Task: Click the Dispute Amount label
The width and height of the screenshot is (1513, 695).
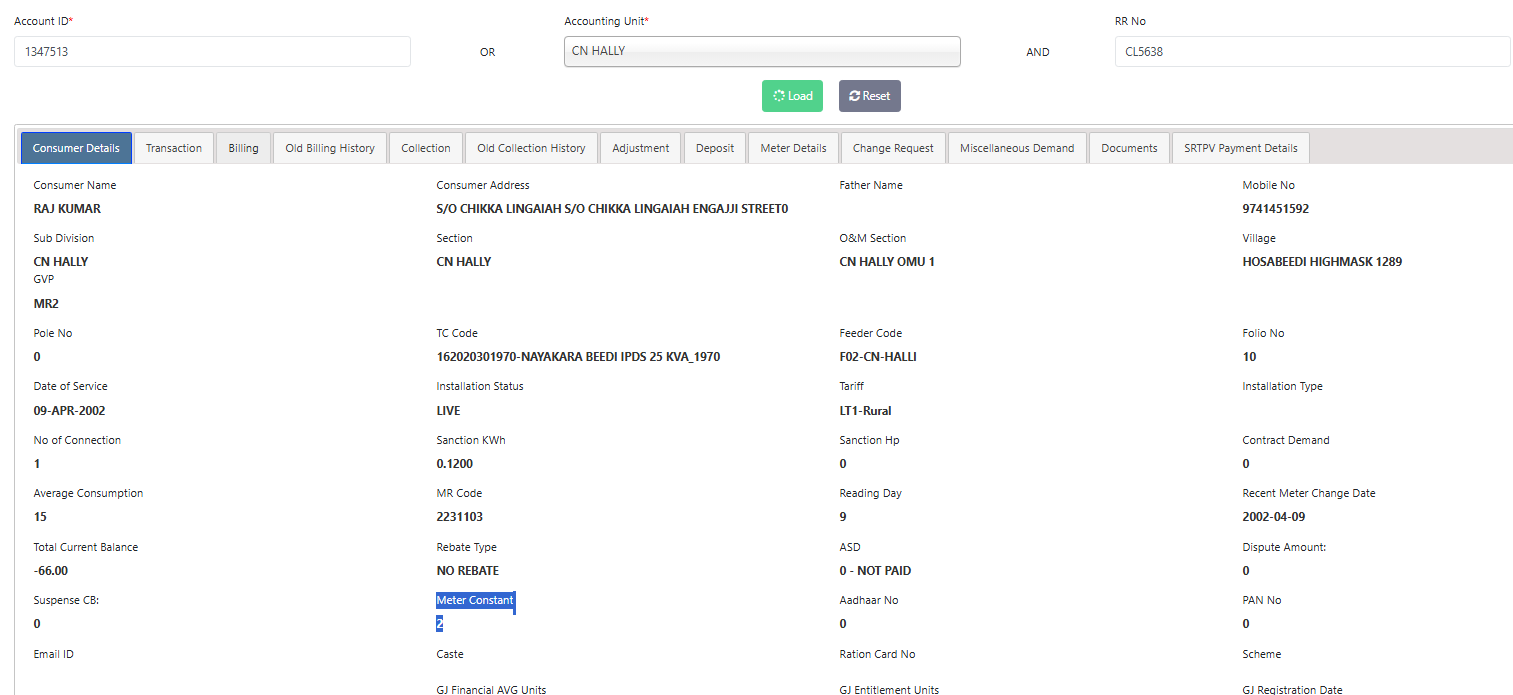Action: [1284, 547]
